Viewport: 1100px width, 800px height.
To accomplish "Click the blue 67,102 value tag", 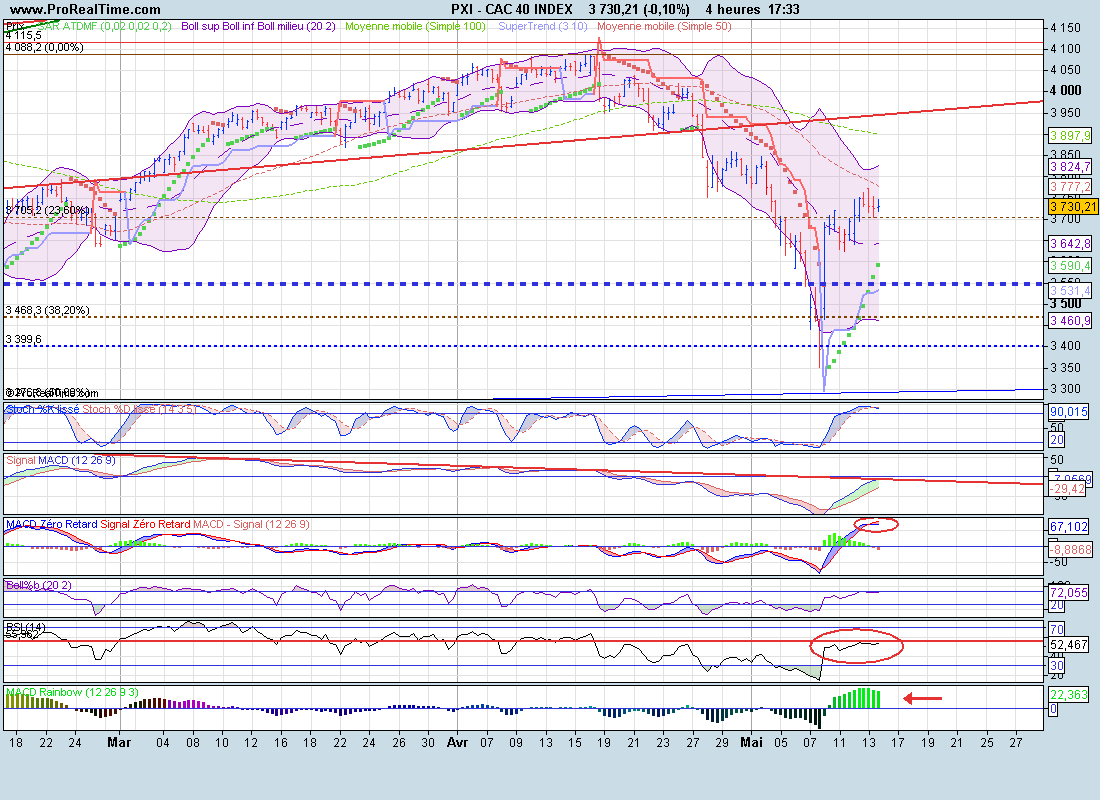I will coord(1069,526).
